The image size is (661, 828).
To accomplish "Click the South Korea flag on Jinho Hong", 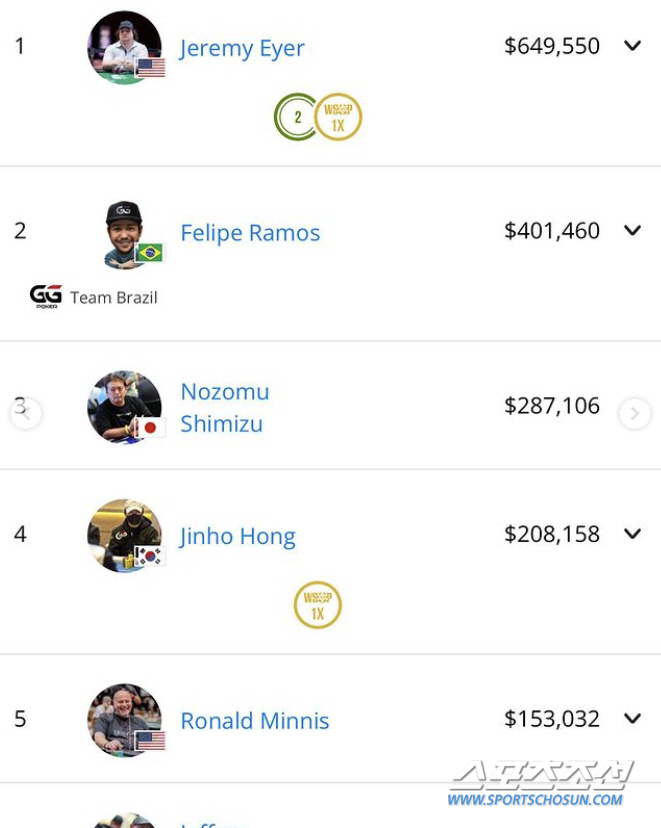I will click(x=150, y=556).
